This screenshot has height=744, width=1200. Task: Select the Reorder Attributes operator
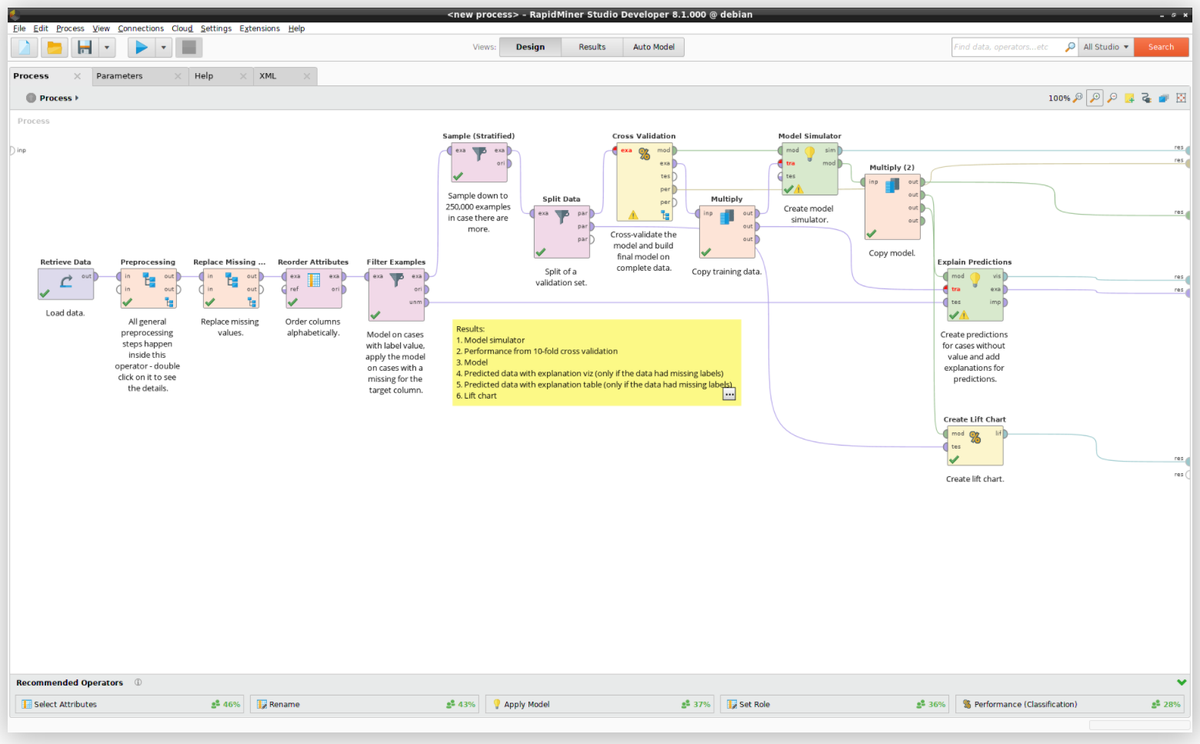pos(313,288)
